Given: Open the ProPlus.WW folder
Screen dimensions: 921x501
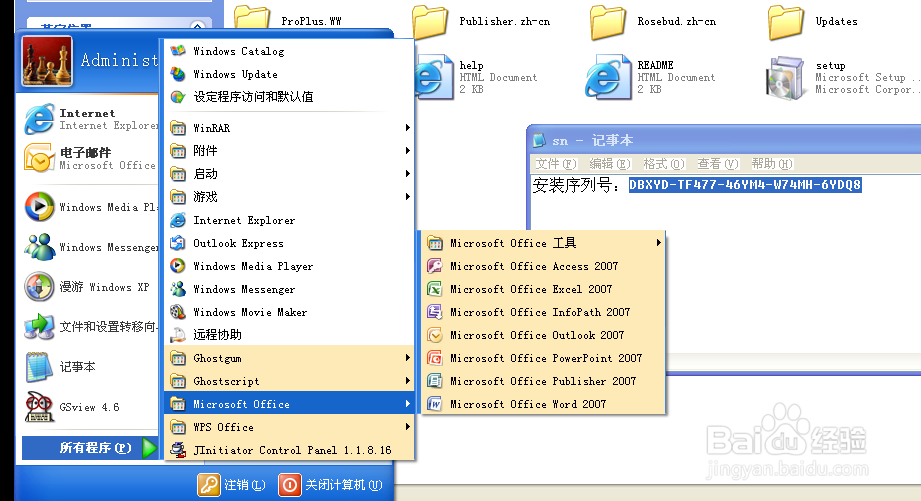Looking at the screenshot, I should pyautogui.click(x=288, y=21).
